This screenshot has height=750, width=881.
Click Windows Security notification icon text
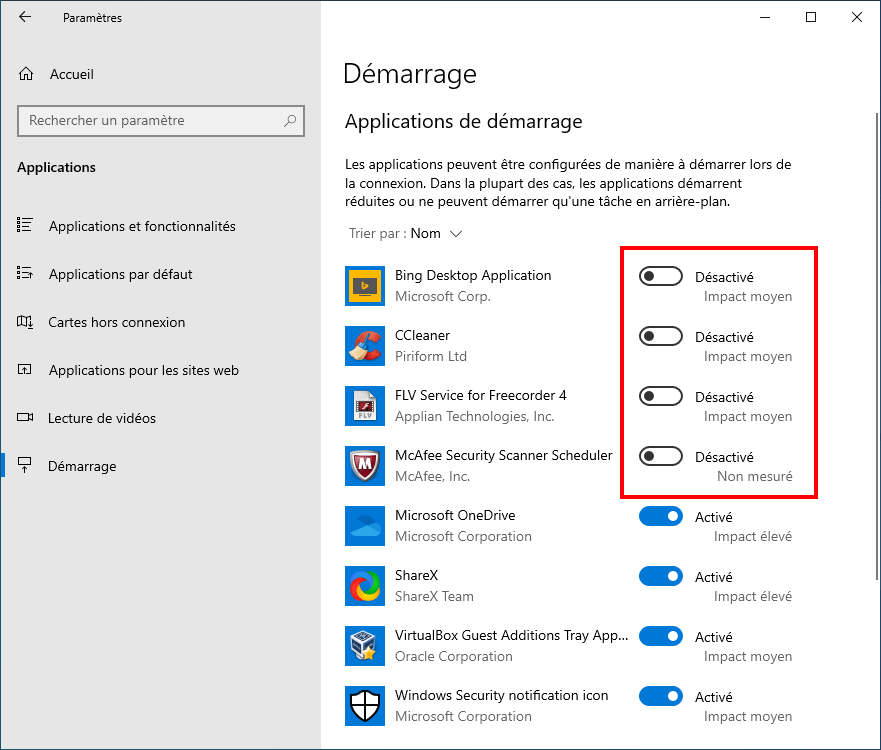[x=501, y=696]
